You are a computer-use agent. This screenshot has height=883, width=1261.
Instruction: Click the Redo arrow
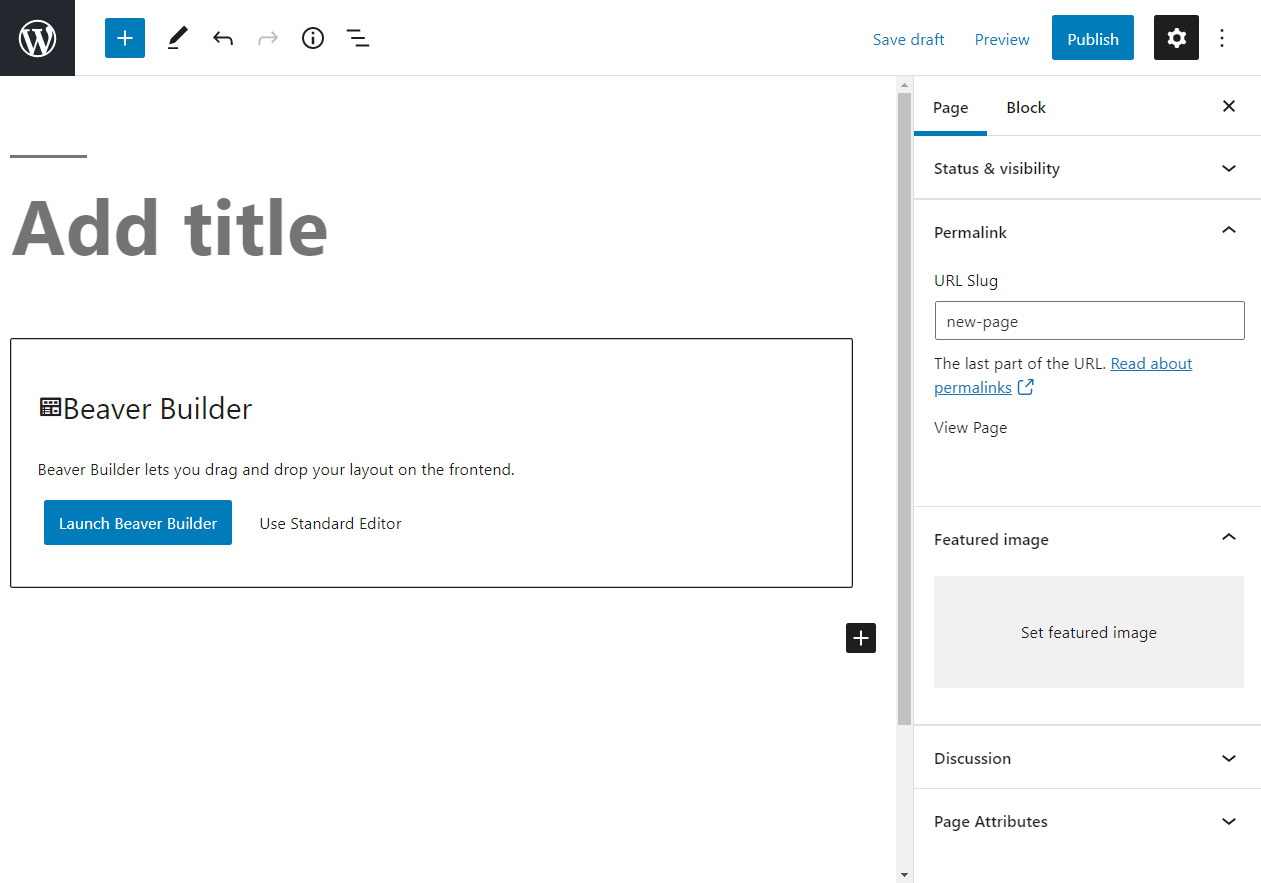point(268,38)
